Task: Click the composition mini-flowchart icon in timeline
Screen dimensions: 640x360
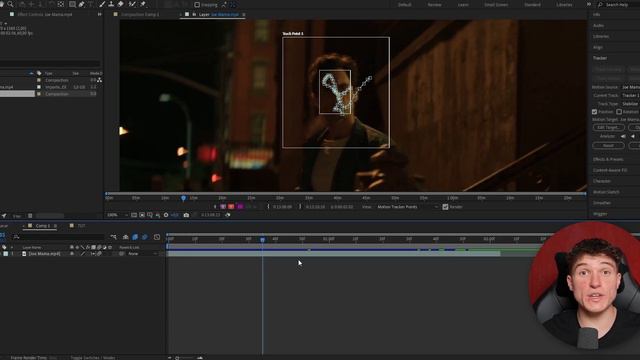Action: pos(113,237)
